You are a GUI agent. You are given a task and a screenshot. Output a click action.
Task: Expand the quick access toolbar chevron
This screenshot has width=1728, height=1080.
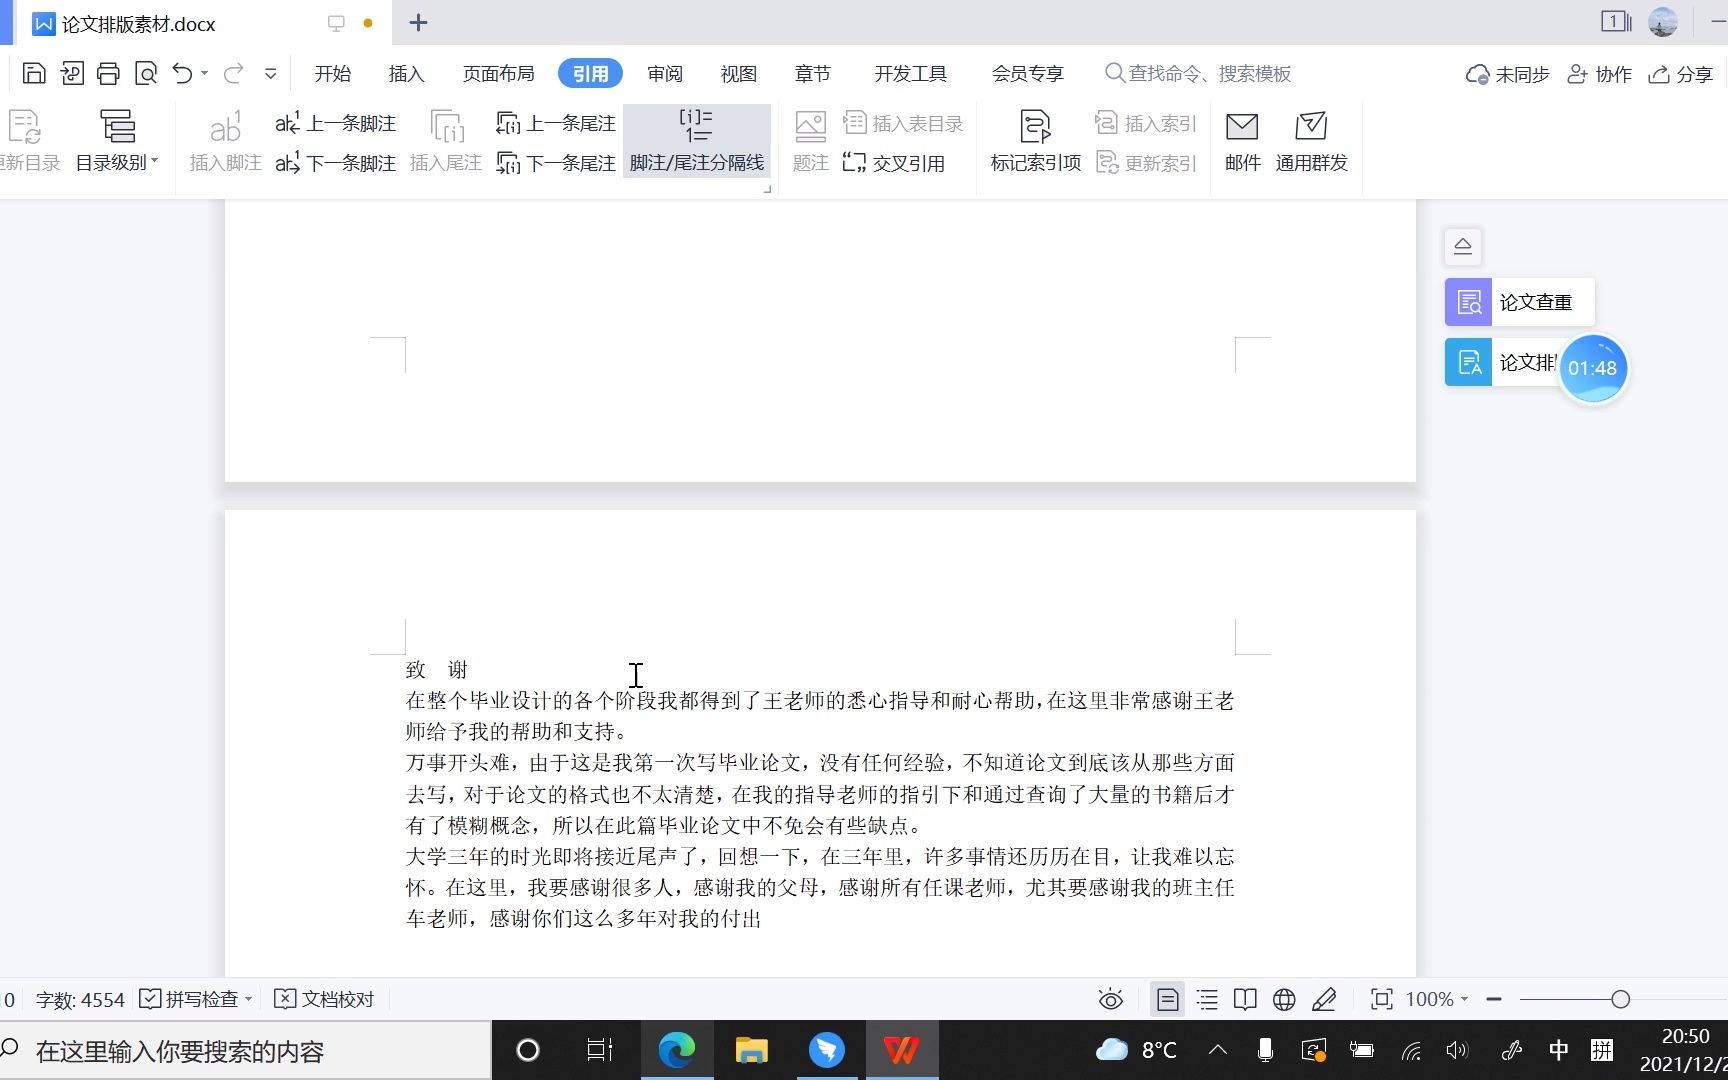269,72
